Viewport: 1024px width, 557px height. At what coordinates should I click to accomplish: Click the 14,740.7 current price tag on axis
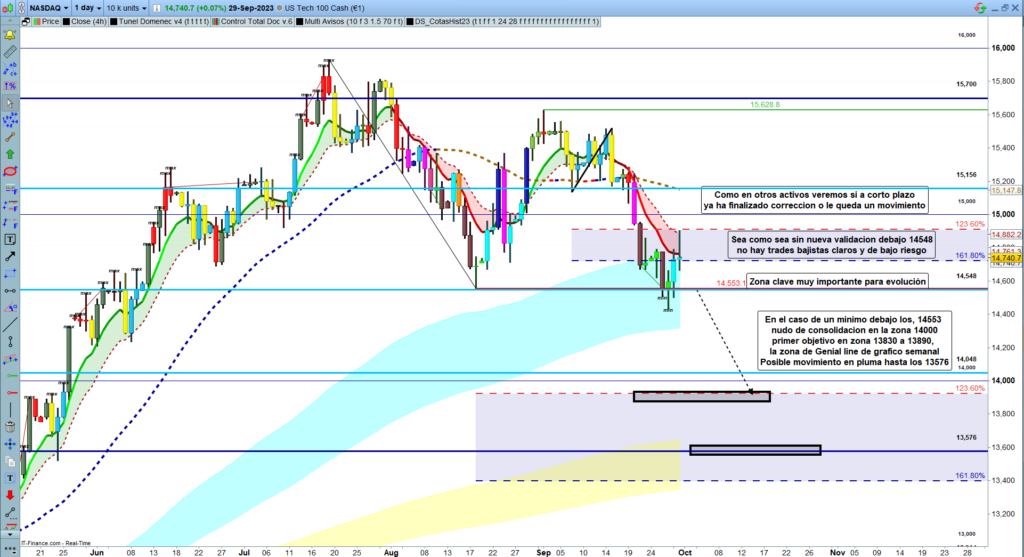pos(1005,258)
